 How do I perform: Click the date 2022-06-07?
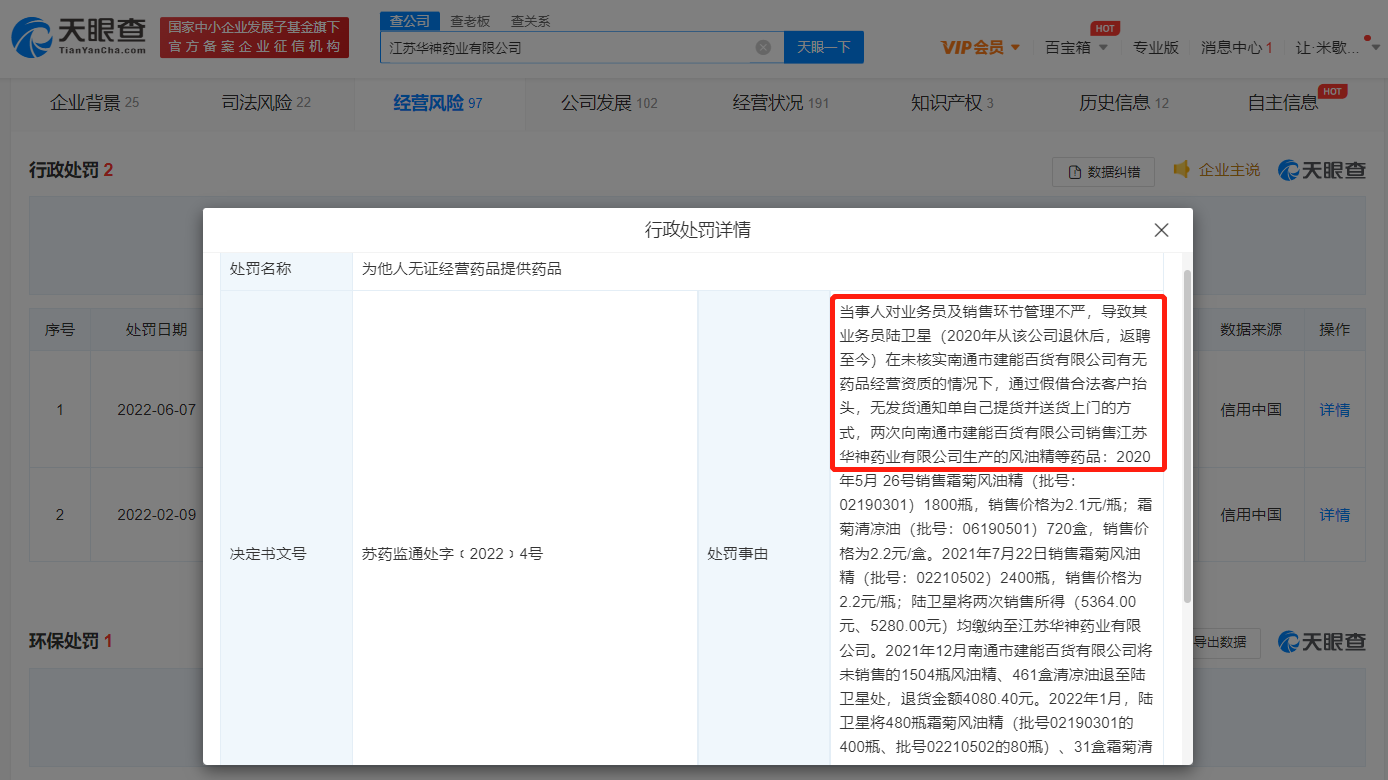[156, 410]
